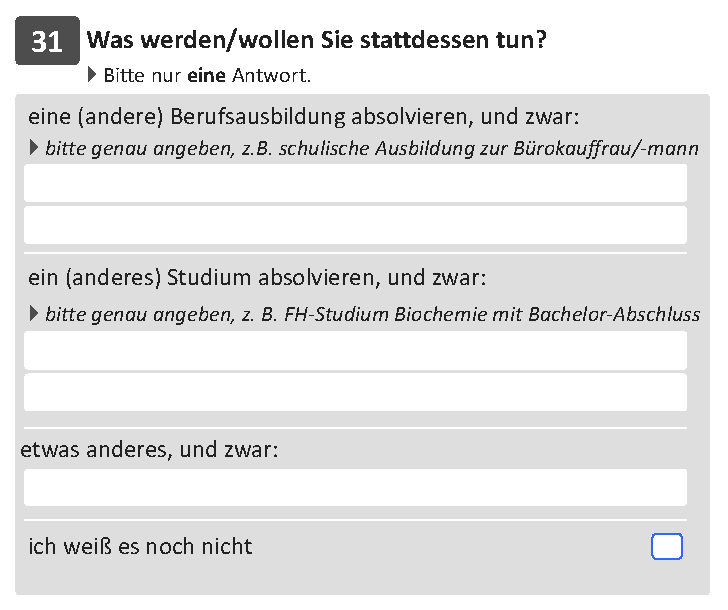The width and height of the screenshot is (728, 610).
Task: Click the separator line above "etwas anderes"
Action: coord(355,428)
